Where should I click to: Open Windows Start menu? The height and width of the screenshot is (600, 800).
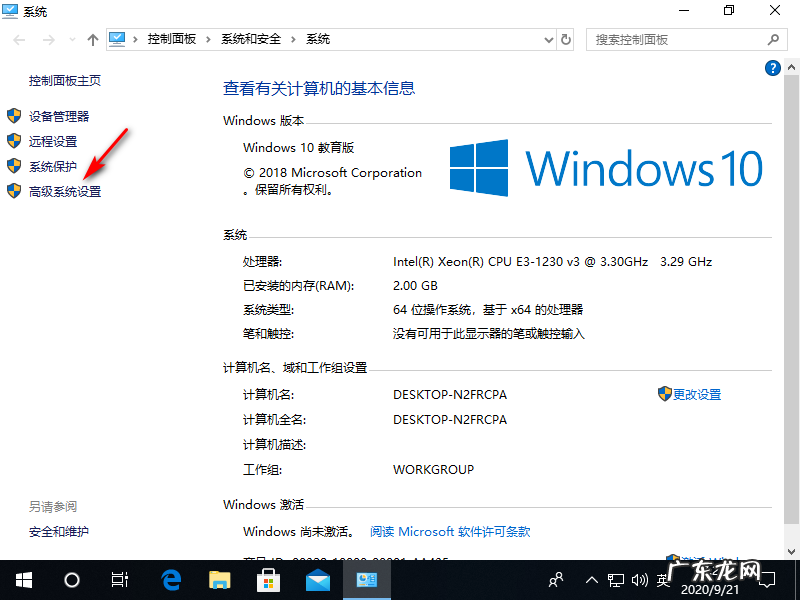pos(23,580)
